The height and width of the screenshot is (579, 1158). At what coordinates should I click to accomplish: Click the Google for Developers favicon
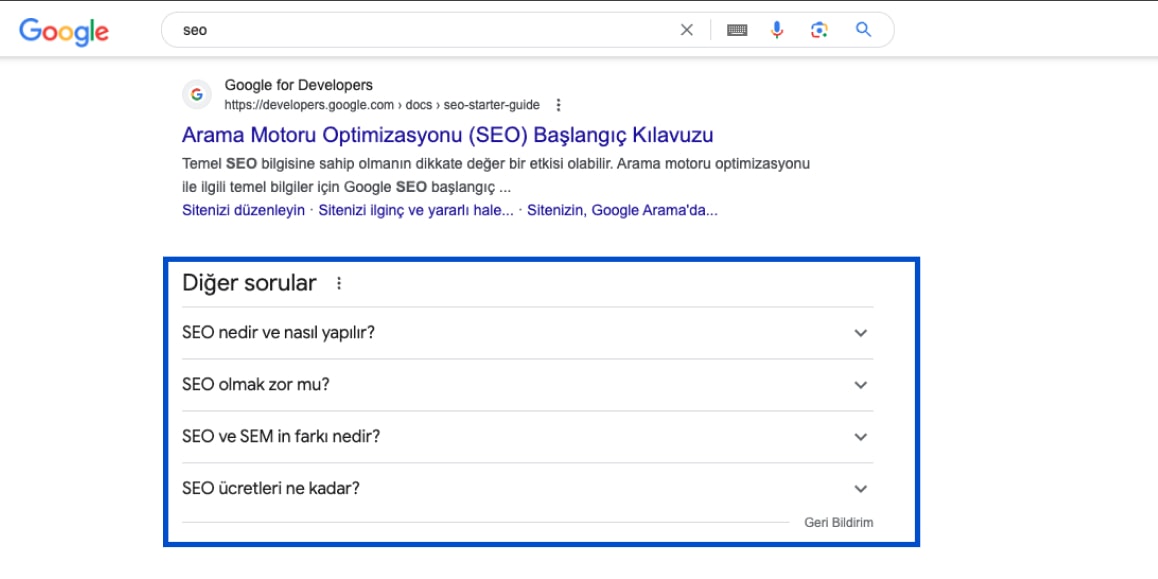click(x=196, y=95)
